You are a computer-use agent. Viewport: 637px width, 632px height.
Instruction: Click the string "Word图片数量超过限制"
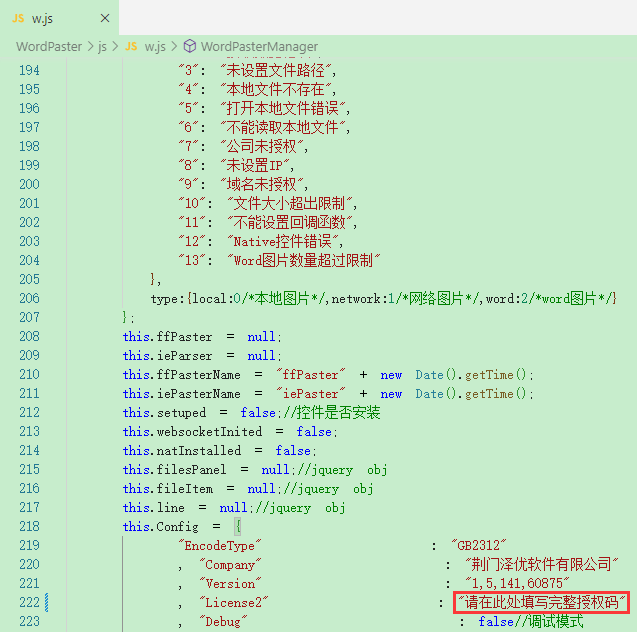[x=304, y=261]
